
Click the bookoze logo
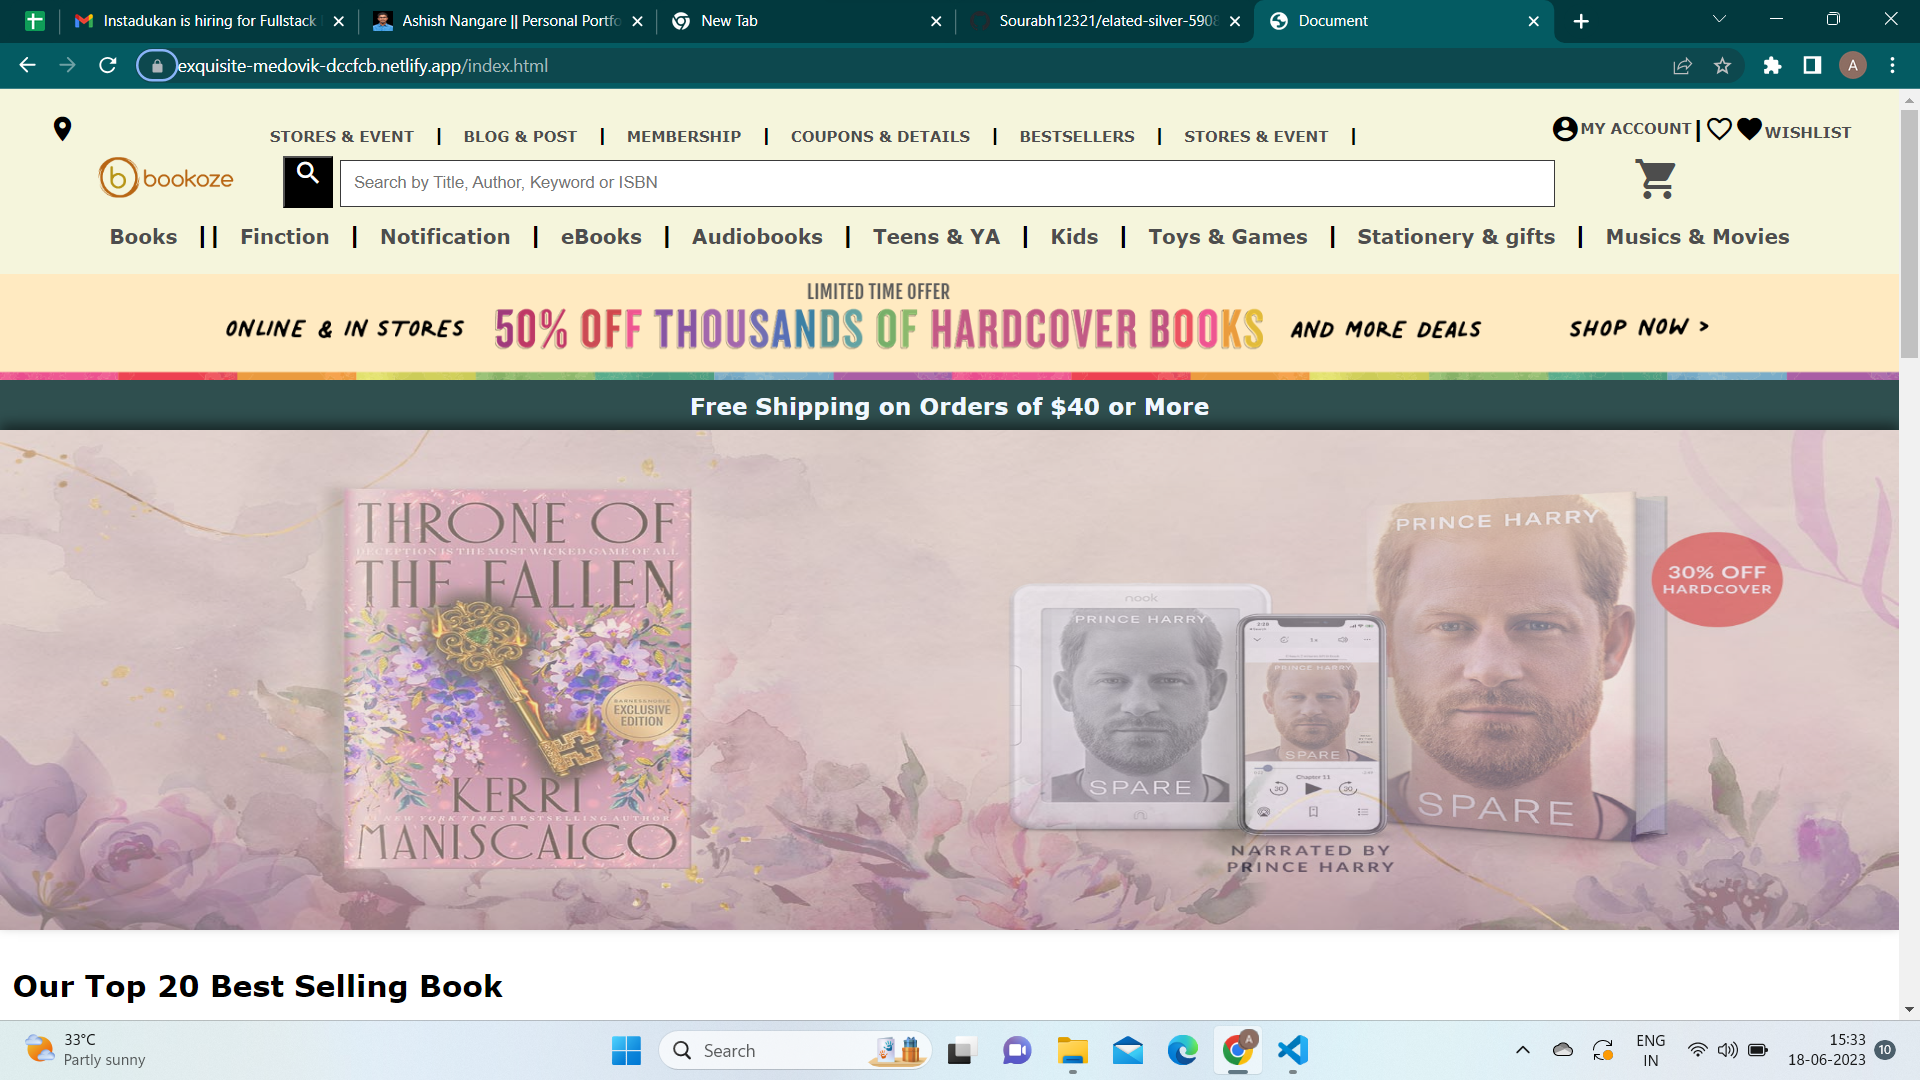pyautogui.click(x=166, y=178)
